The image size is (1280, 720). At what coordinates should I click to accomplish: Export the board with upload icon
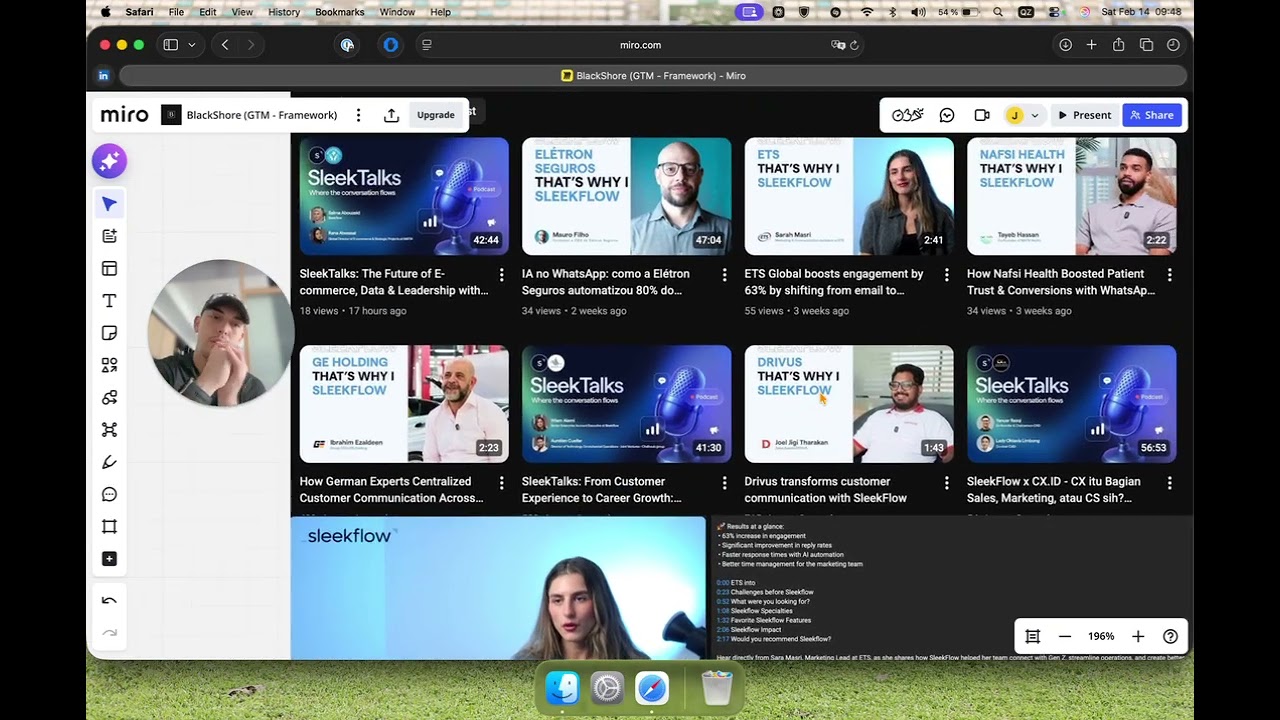pos(391,115)
